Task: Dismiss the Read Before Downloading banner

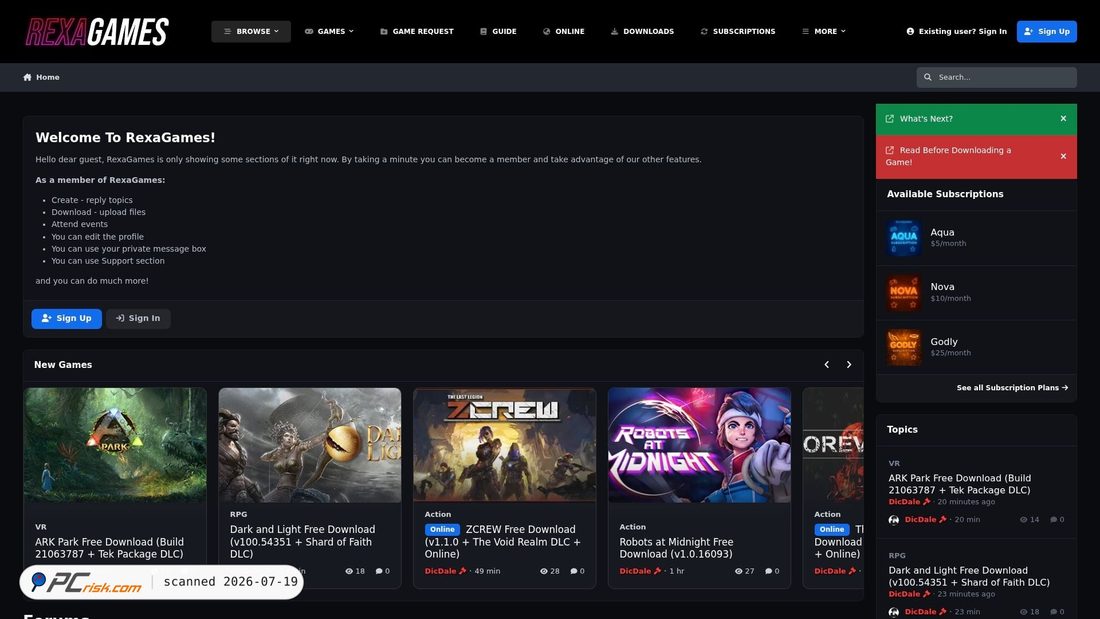Action: [1064, 156]
